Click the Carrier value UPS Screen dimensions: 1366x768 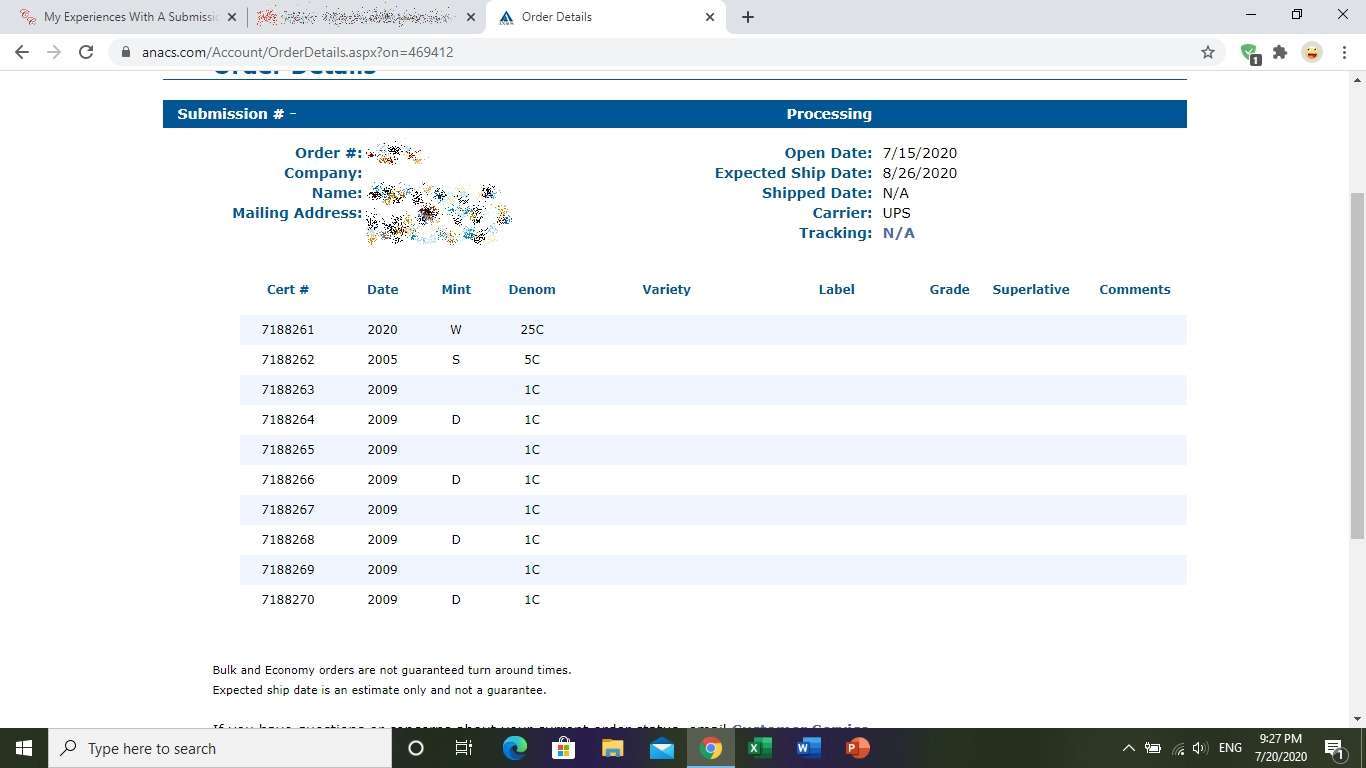(896, 213)
